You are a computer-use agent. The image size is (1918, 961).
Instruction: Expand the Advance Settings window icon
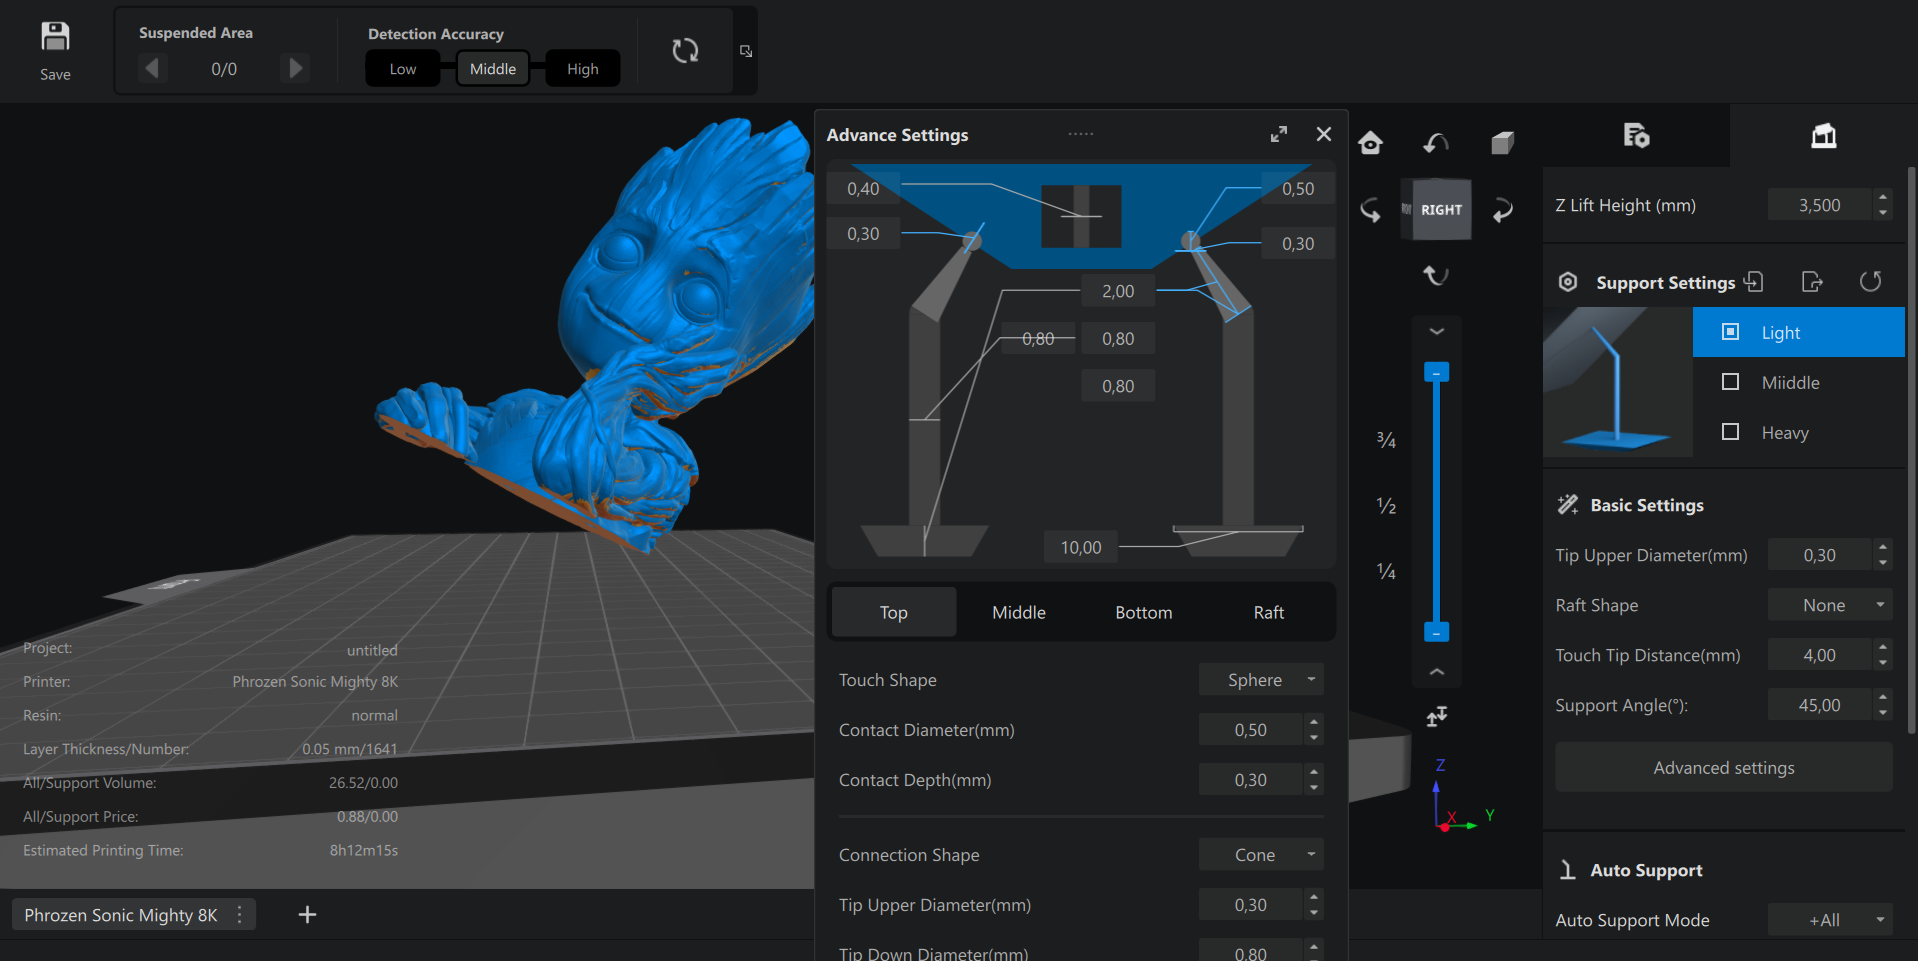coord(1279,134)
